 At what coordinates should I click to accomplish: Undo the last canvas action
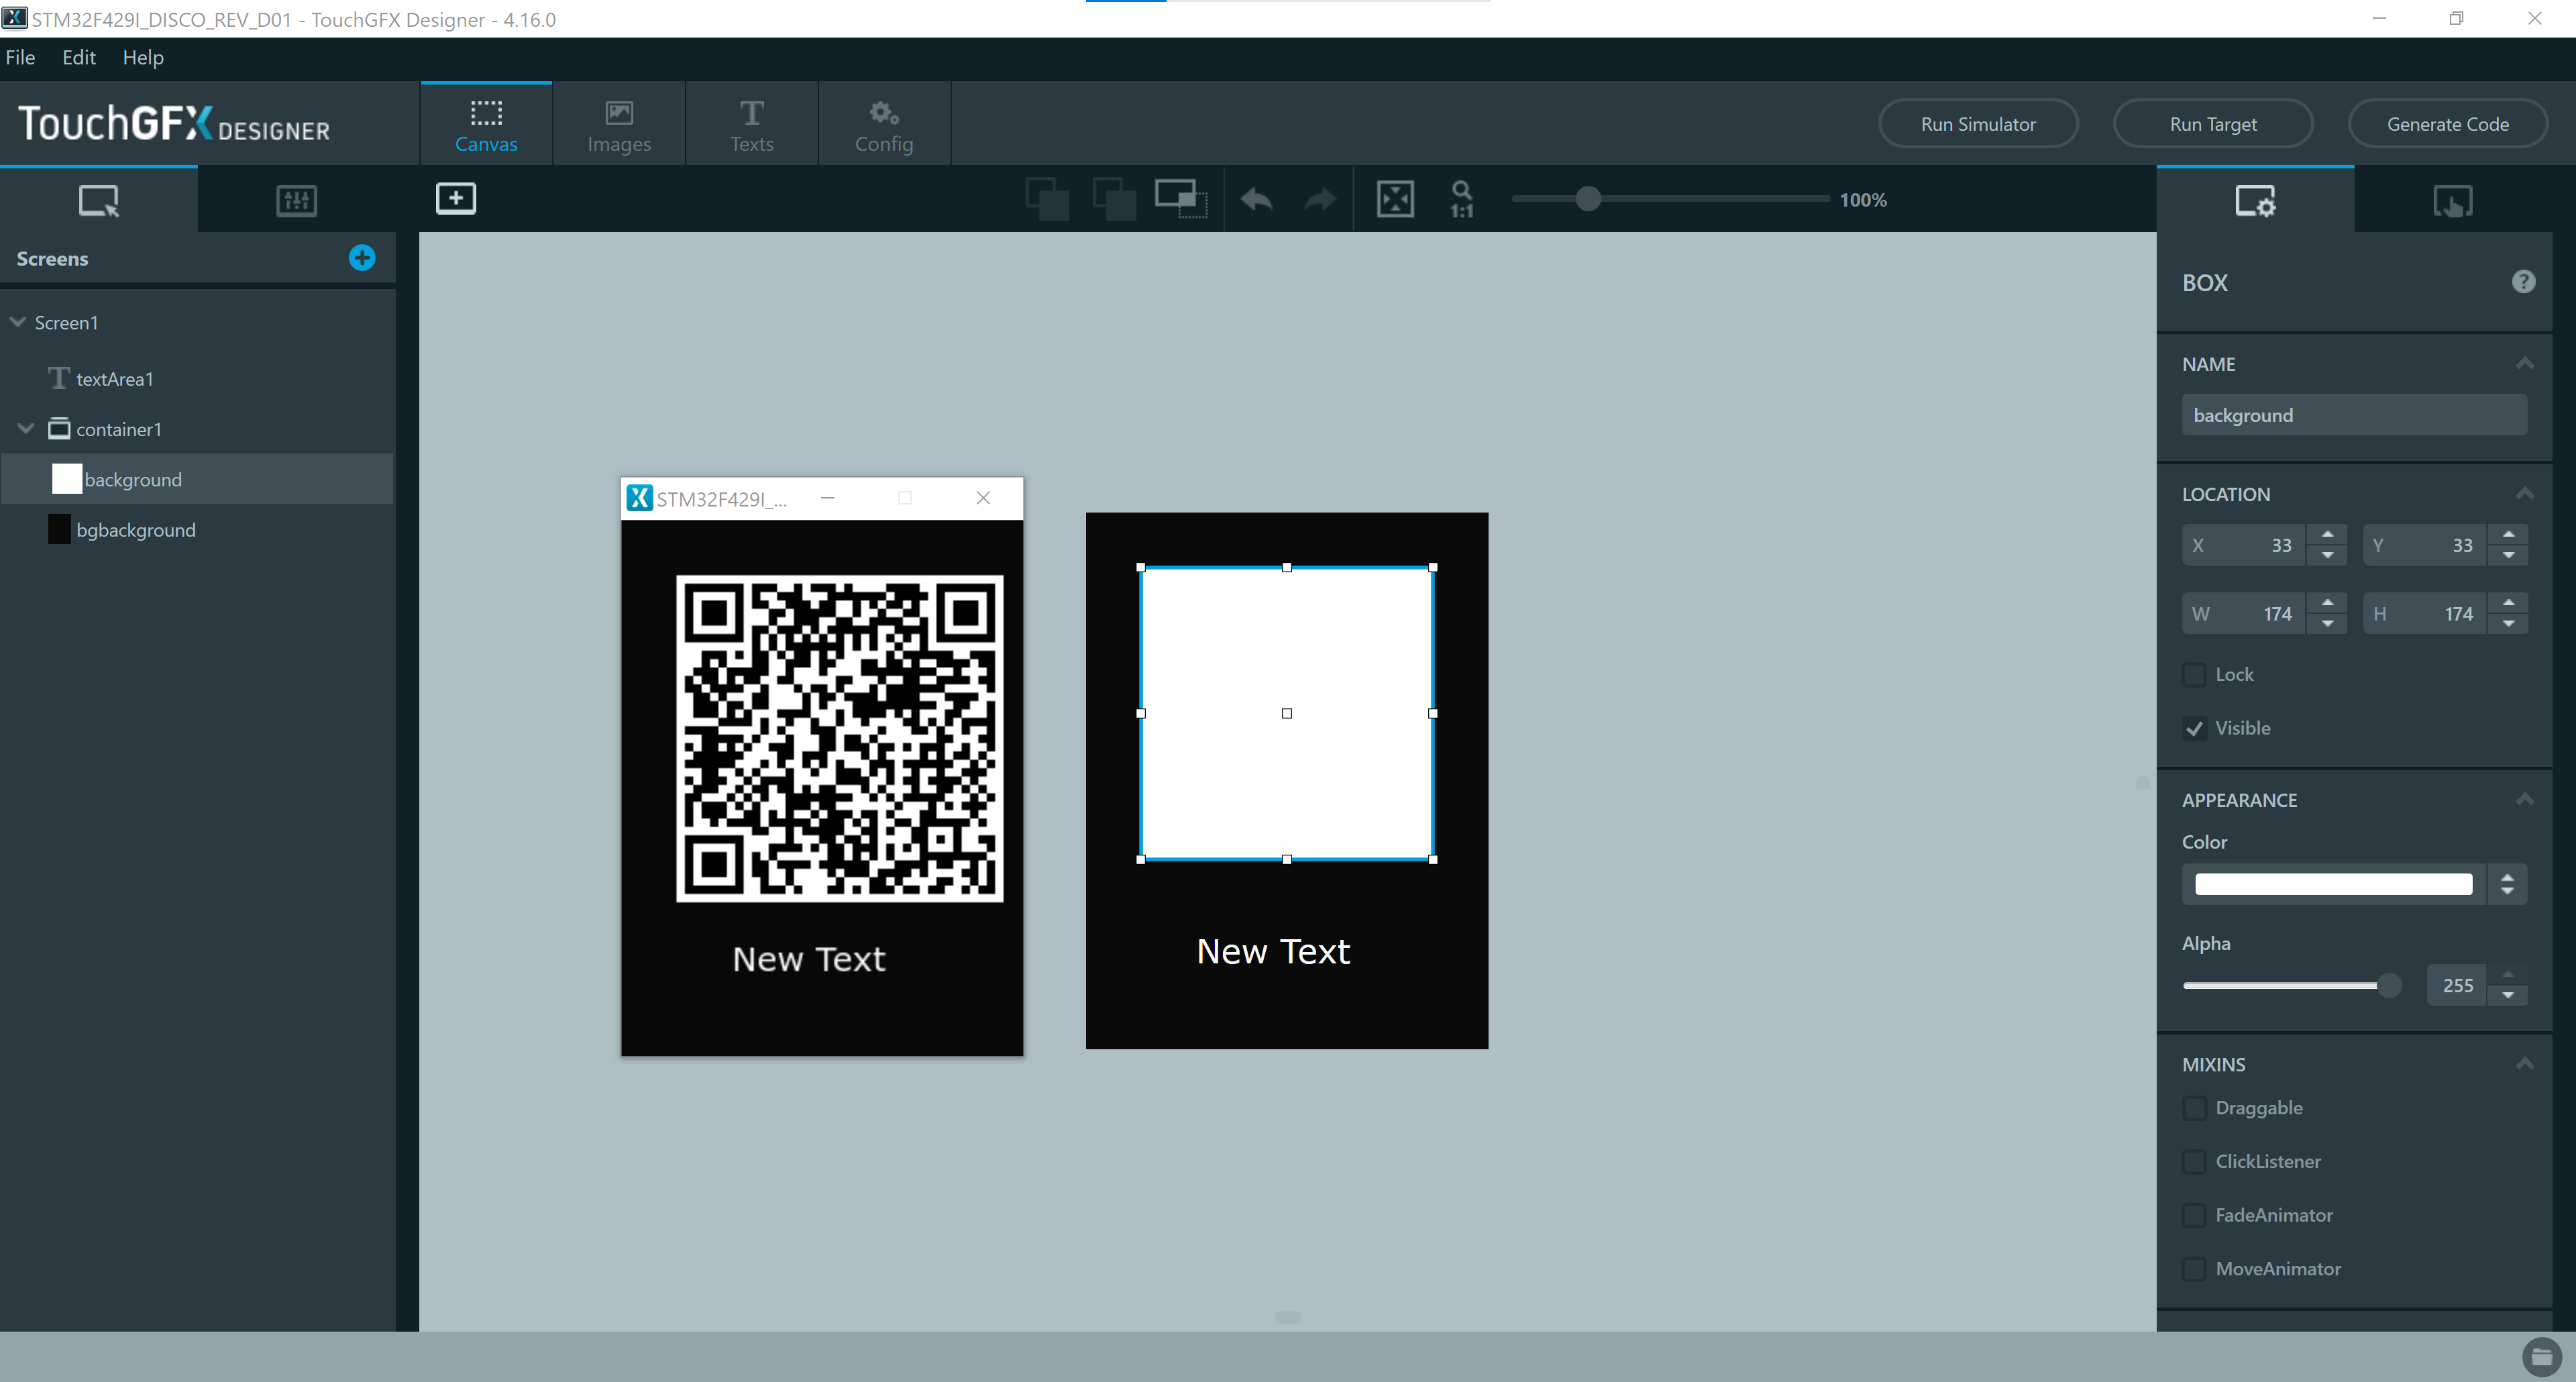coord(1257,198)
